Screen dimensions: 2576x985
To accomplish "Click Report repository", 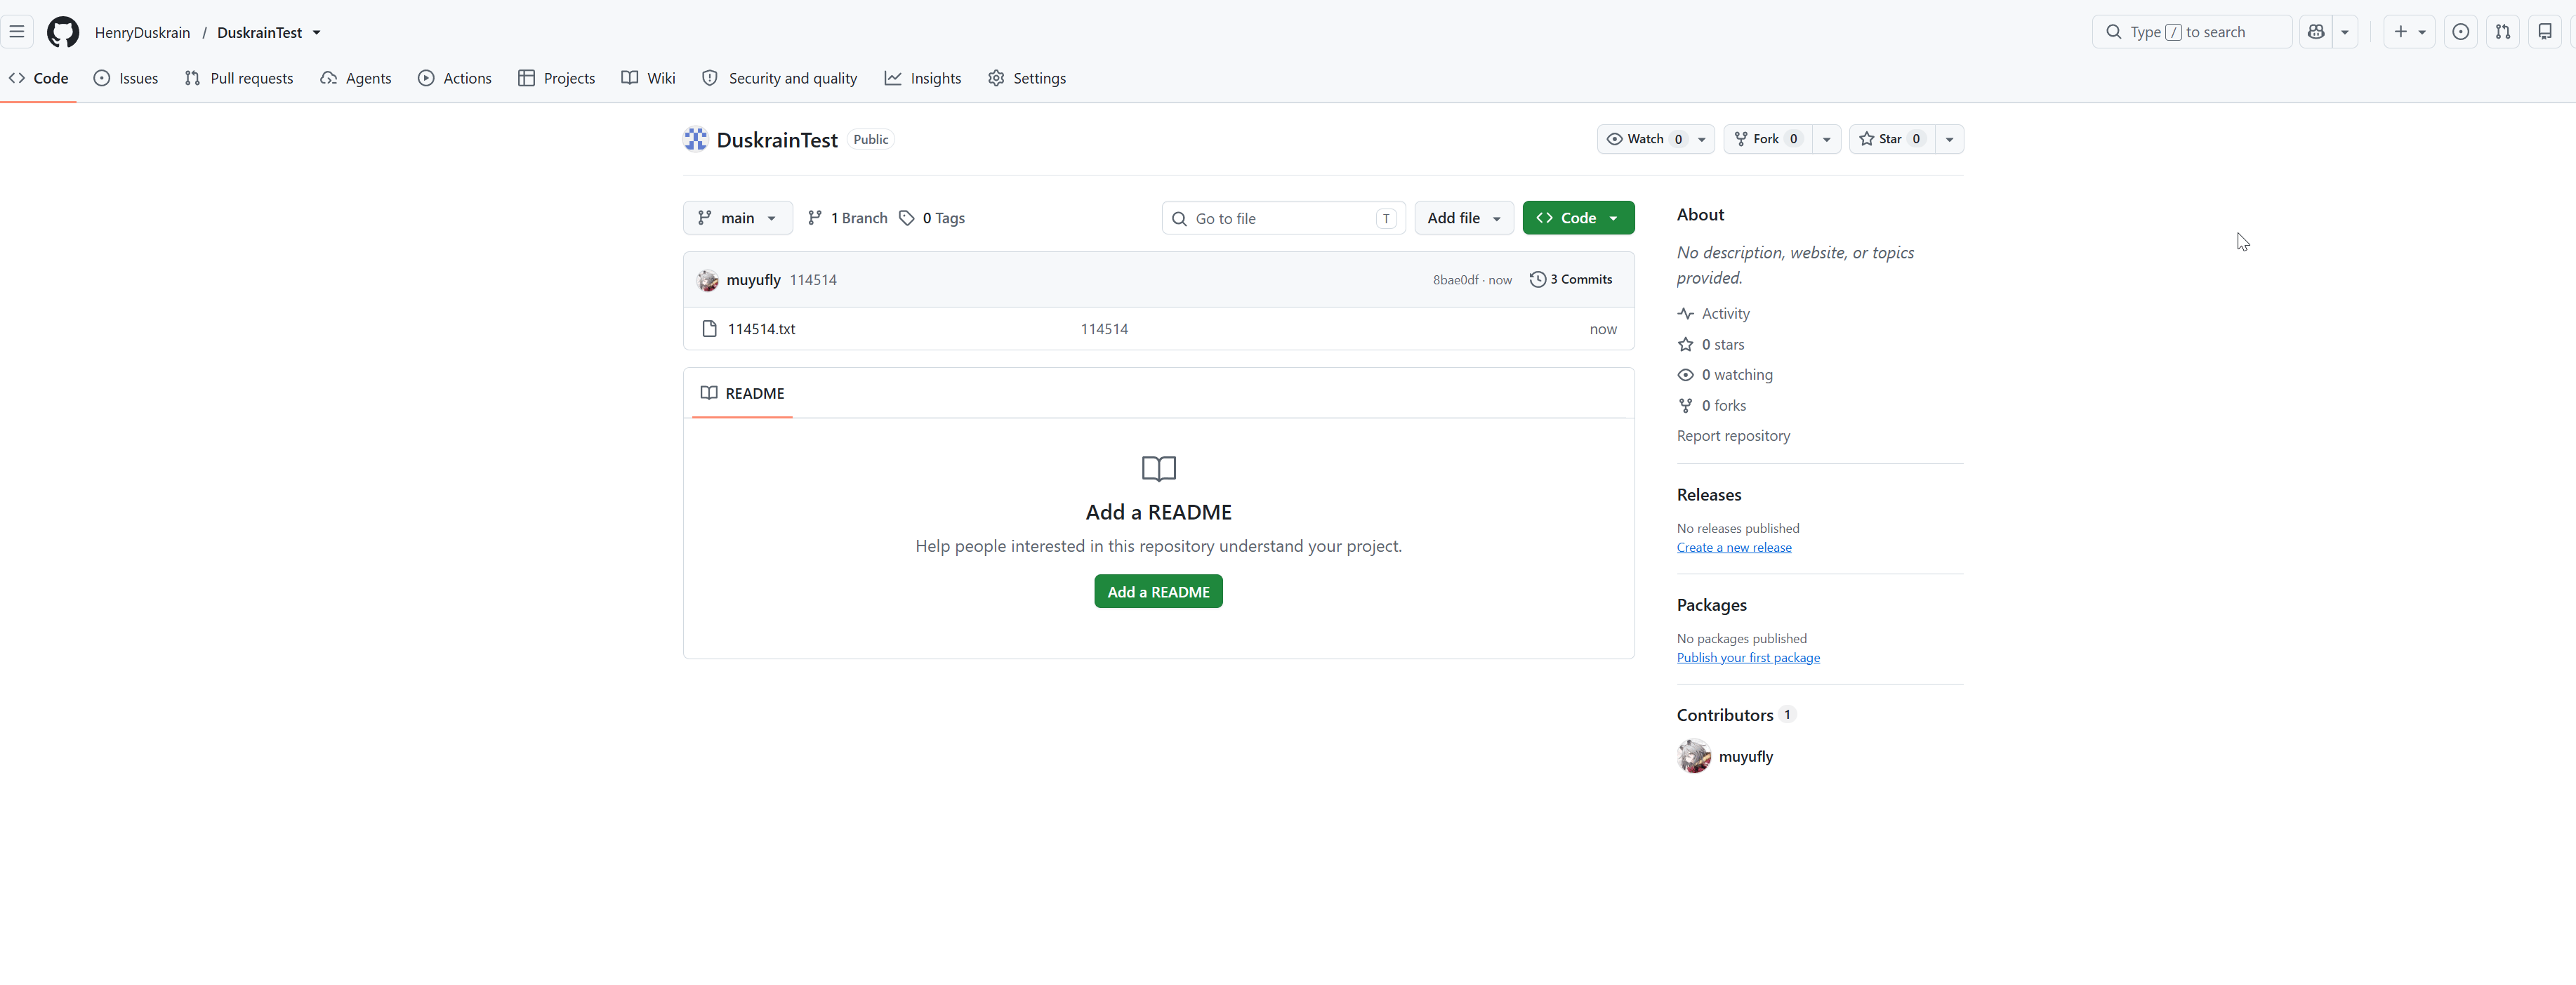I will pos(1734,436).
